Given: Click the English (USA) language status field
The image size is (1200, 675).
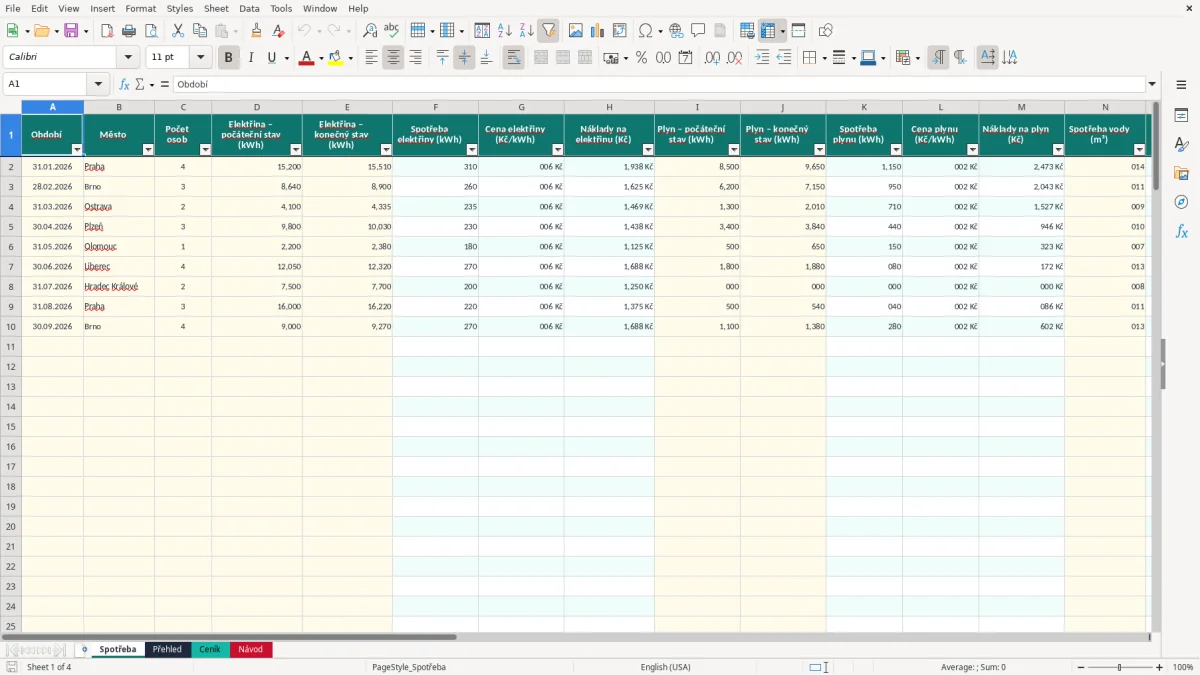Looking at the screenshot, I should point(665,667).
